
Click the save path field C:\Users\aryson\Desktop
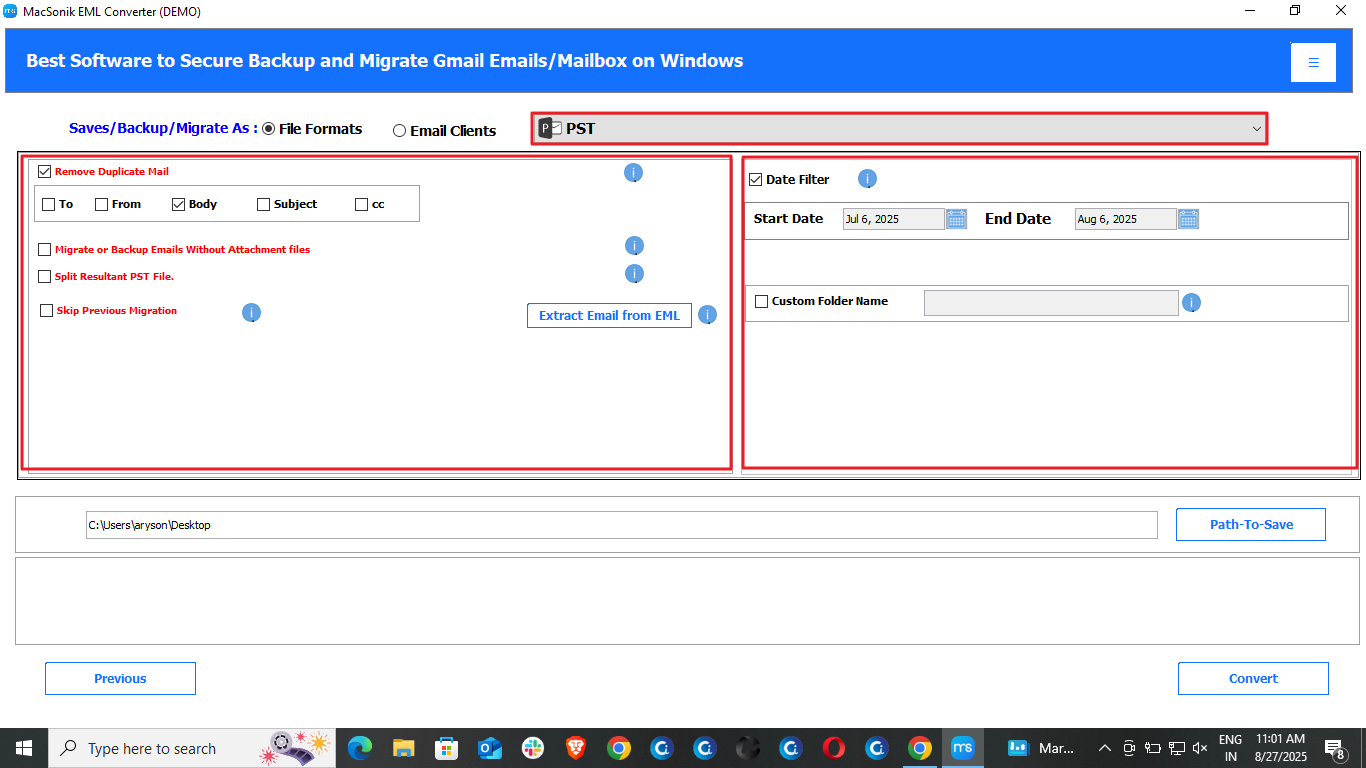click(x=621, y=525)
